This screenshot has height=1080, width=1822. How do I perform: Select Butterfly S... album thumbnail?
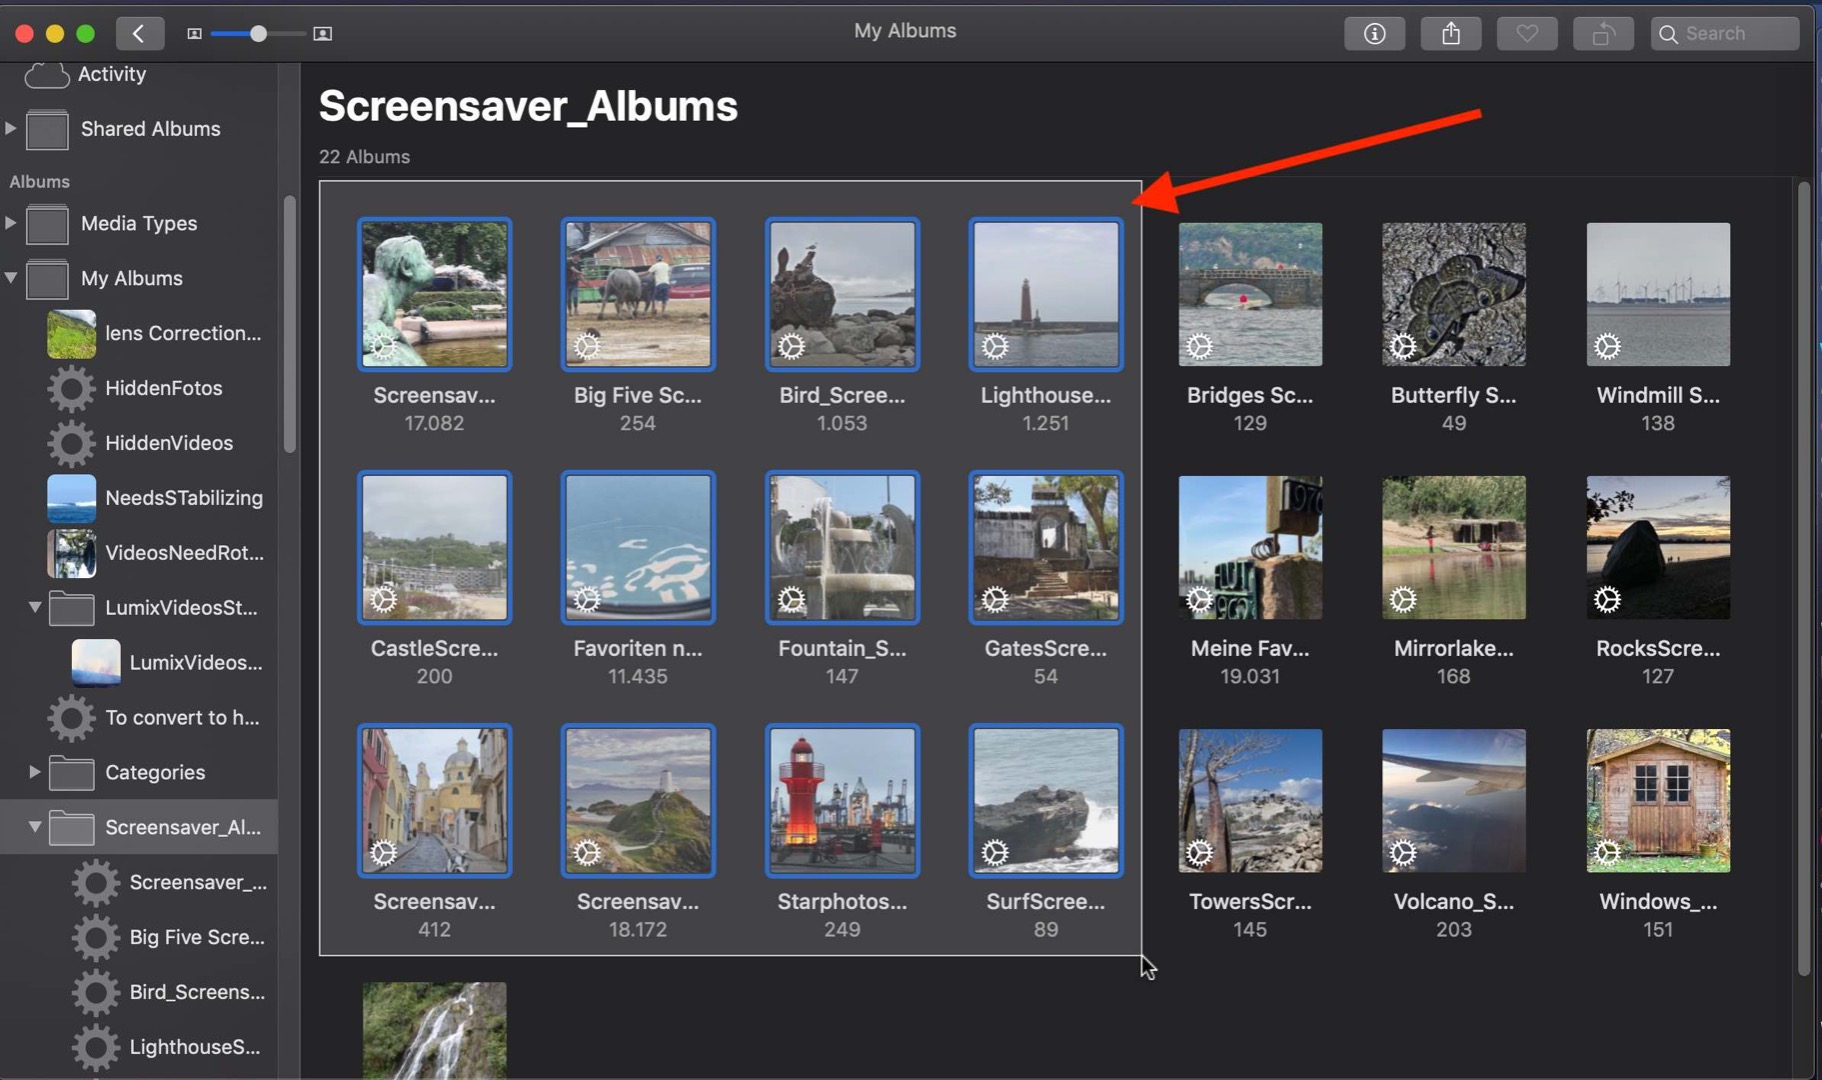point(1454,294)
